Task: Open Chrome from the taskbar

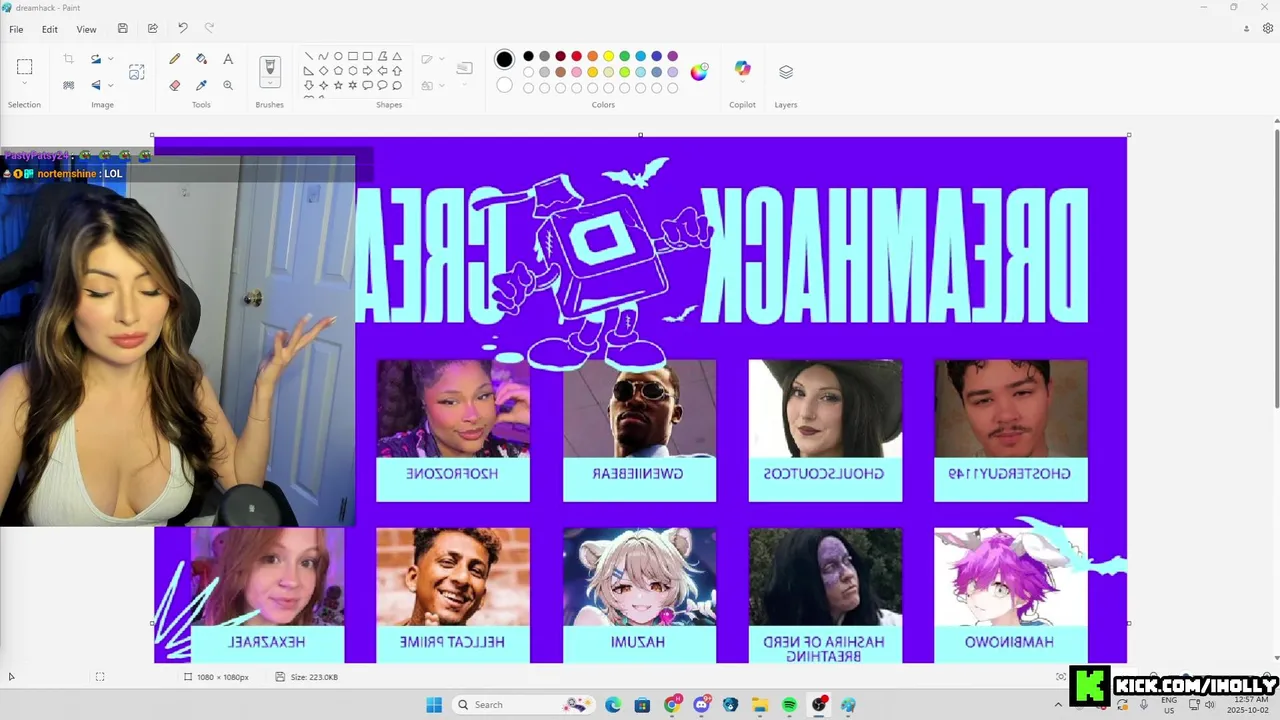Action: click(x=672, y=705)
